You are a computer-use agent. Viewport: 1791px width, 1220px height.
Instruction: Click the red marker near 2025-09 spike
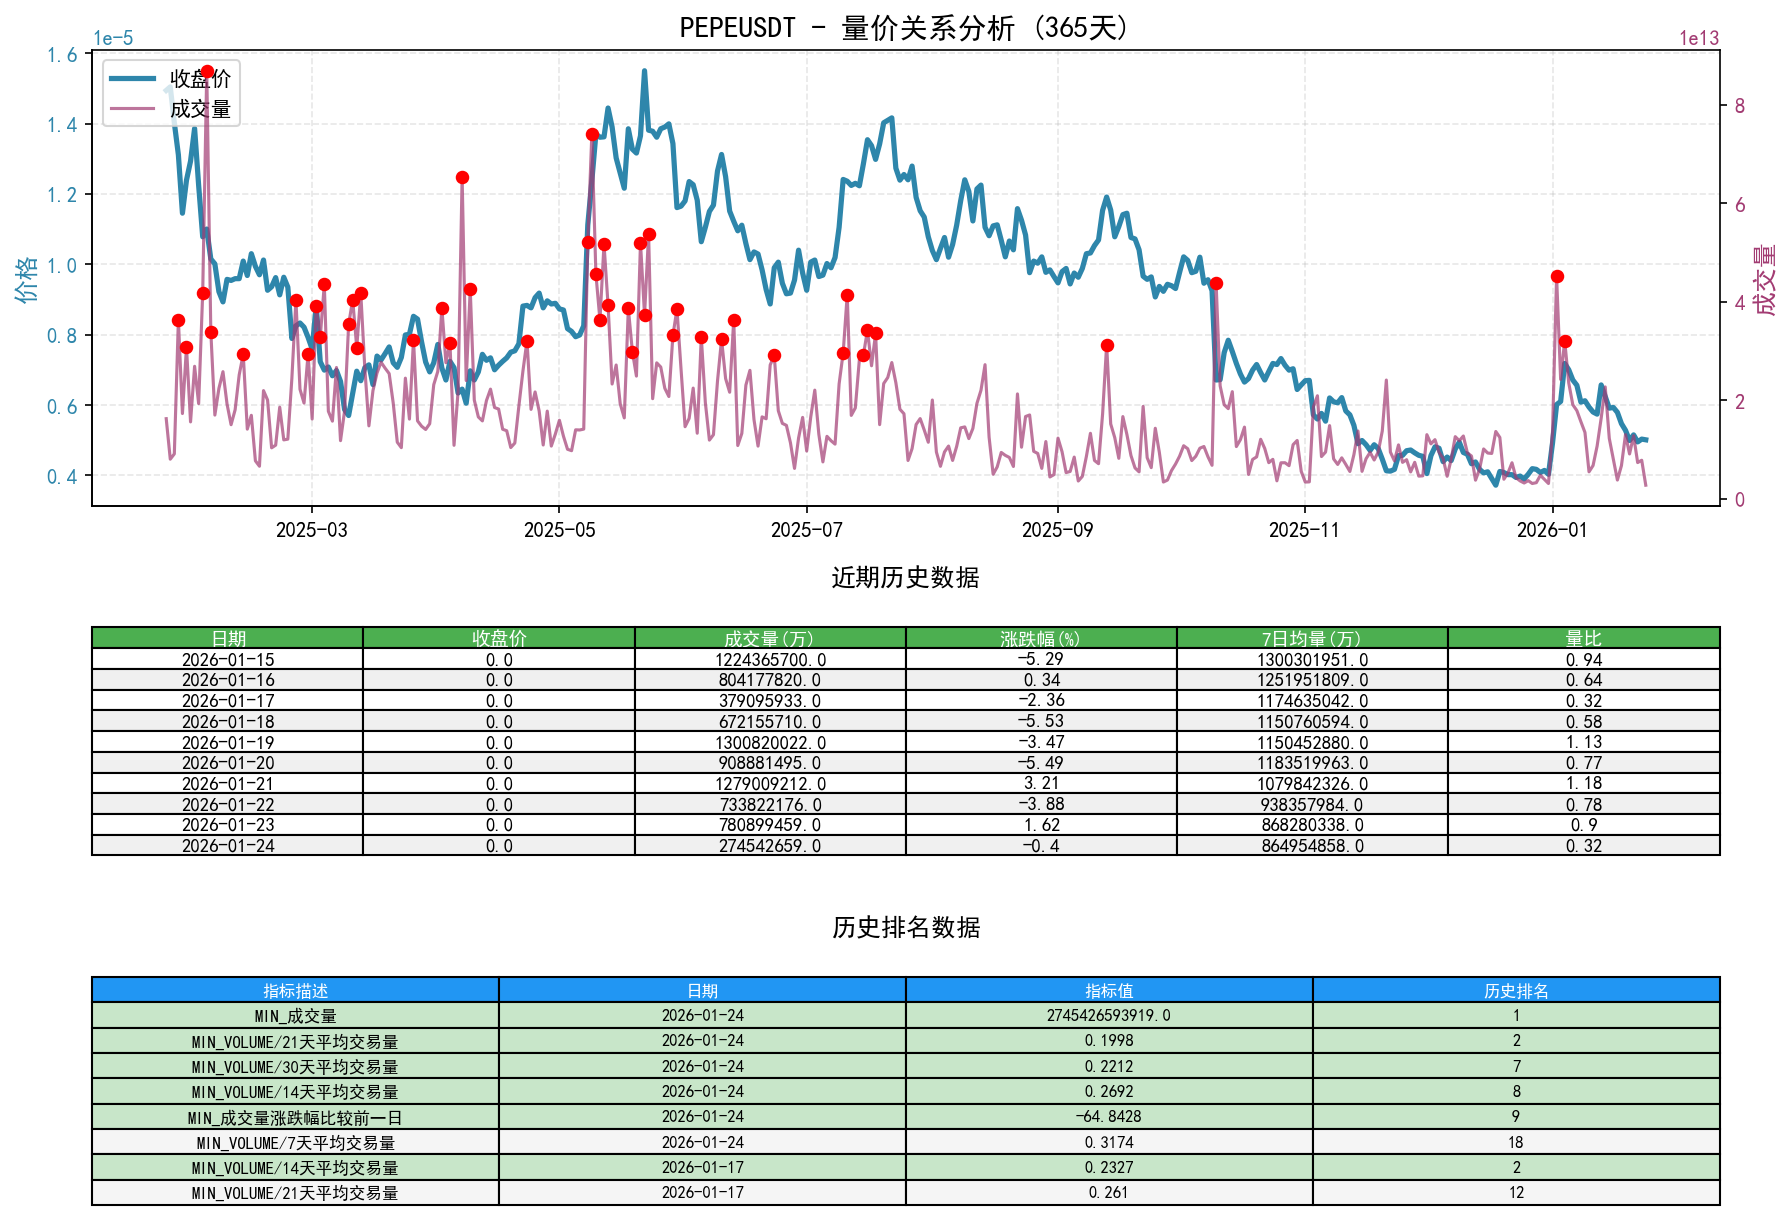click(1106, 345)
